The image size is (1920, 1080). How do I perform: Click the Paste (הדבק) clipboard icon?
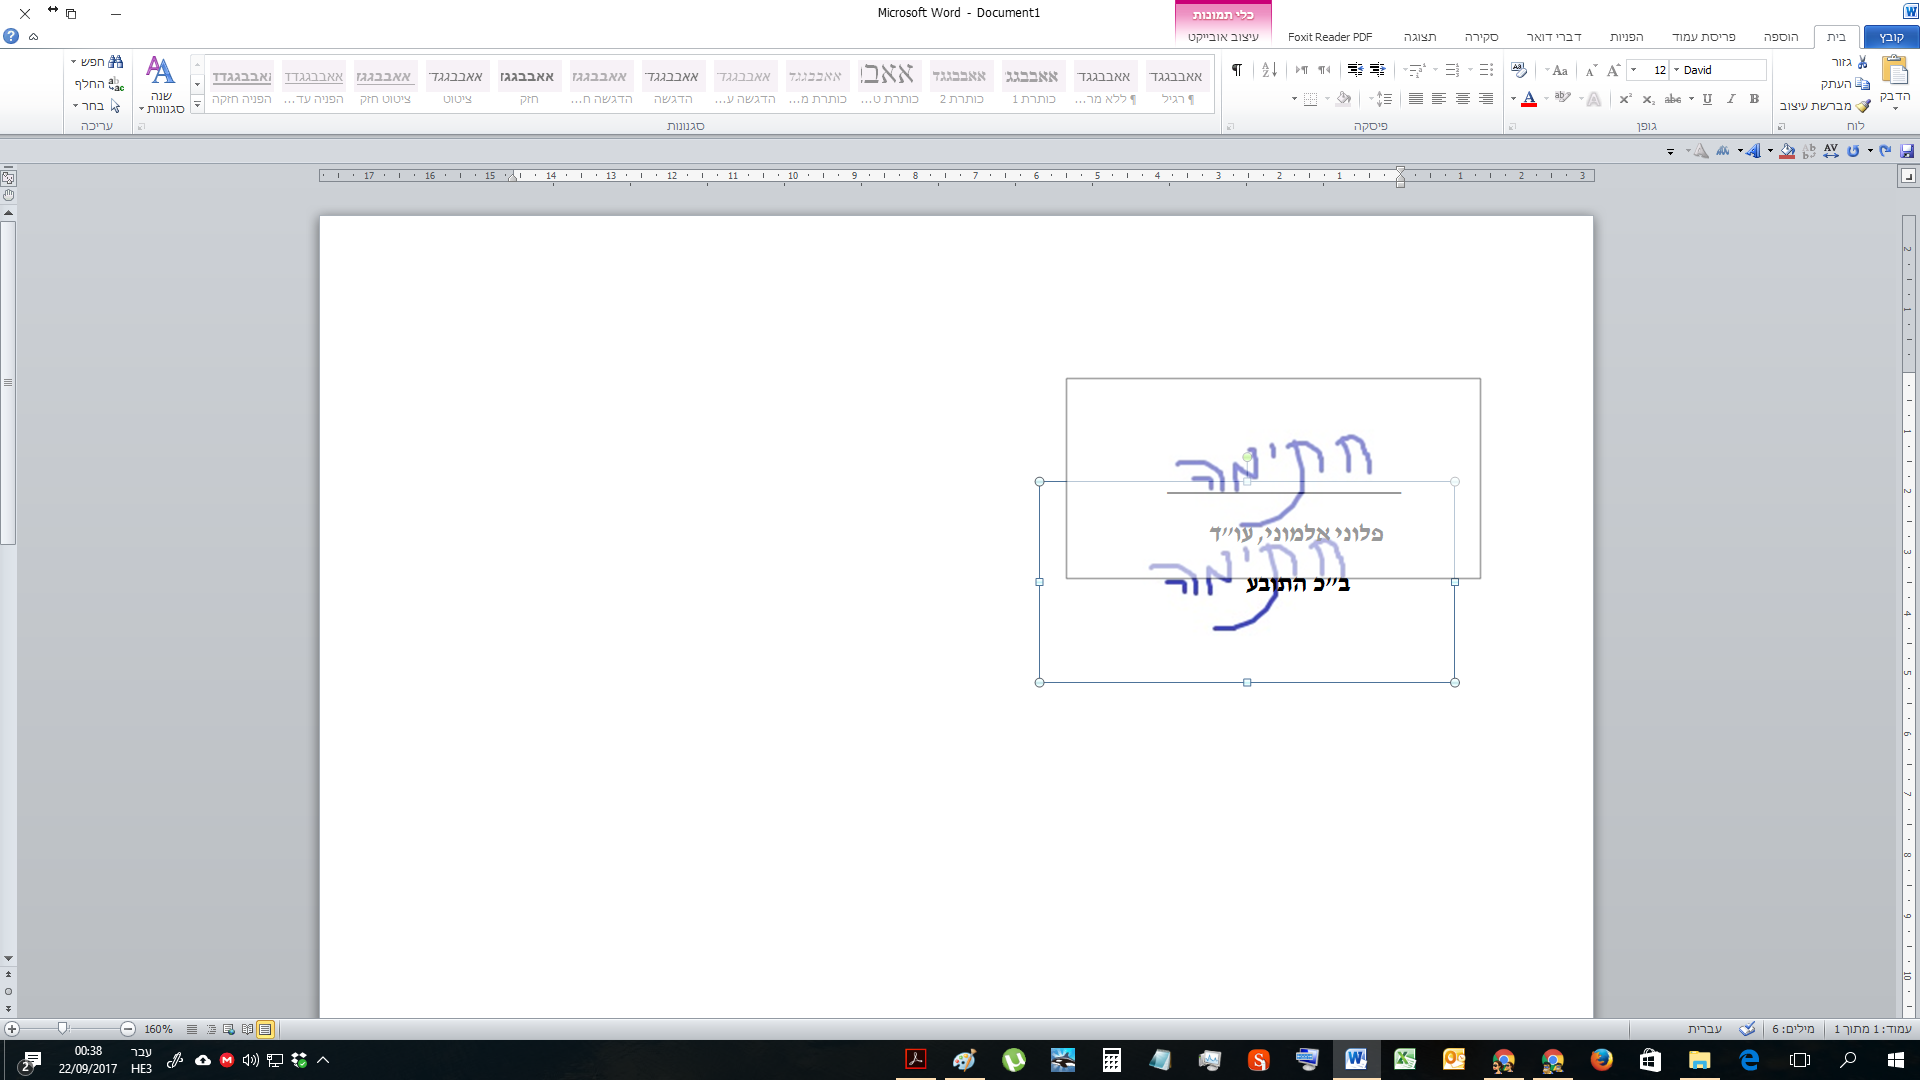1895,72
